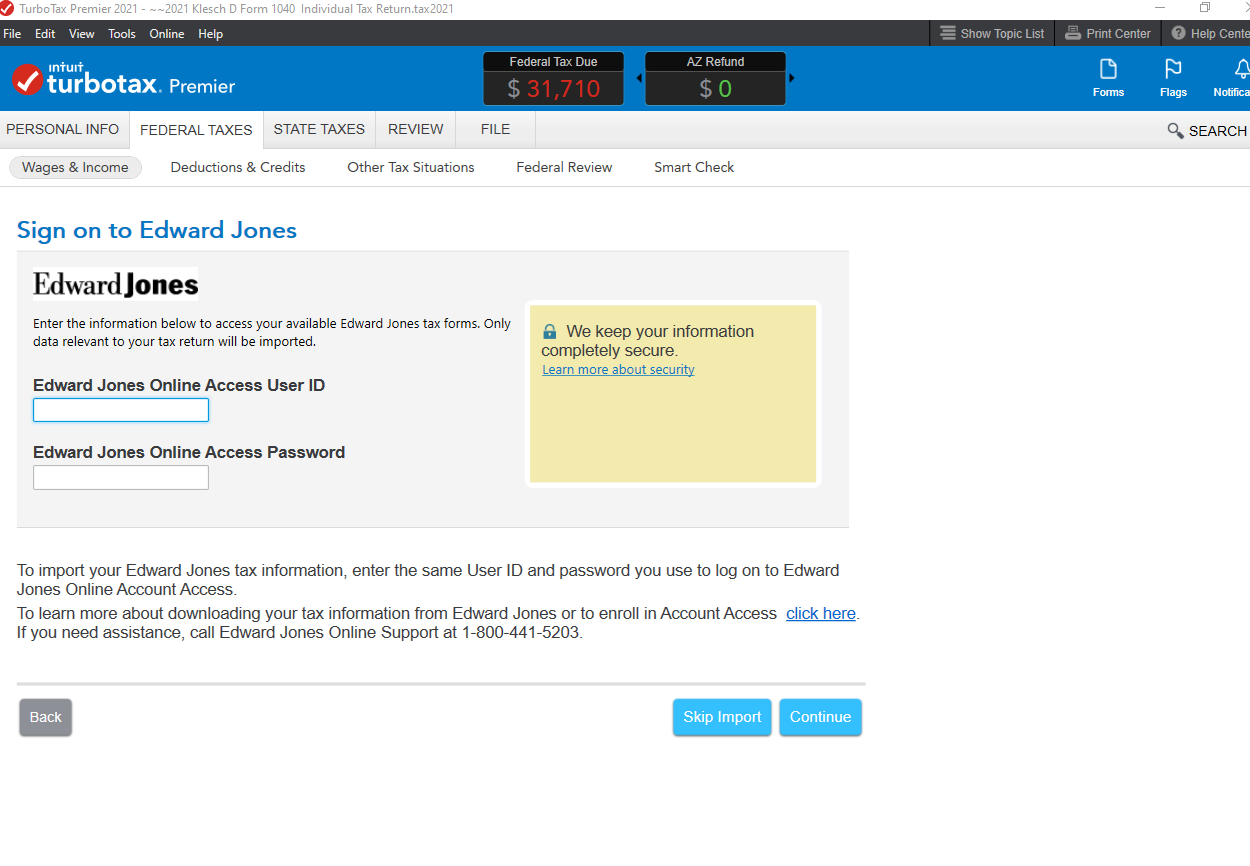1250x866 pixels.
Task: Select the Federal Taxes tab
Action: click(196, 130)
